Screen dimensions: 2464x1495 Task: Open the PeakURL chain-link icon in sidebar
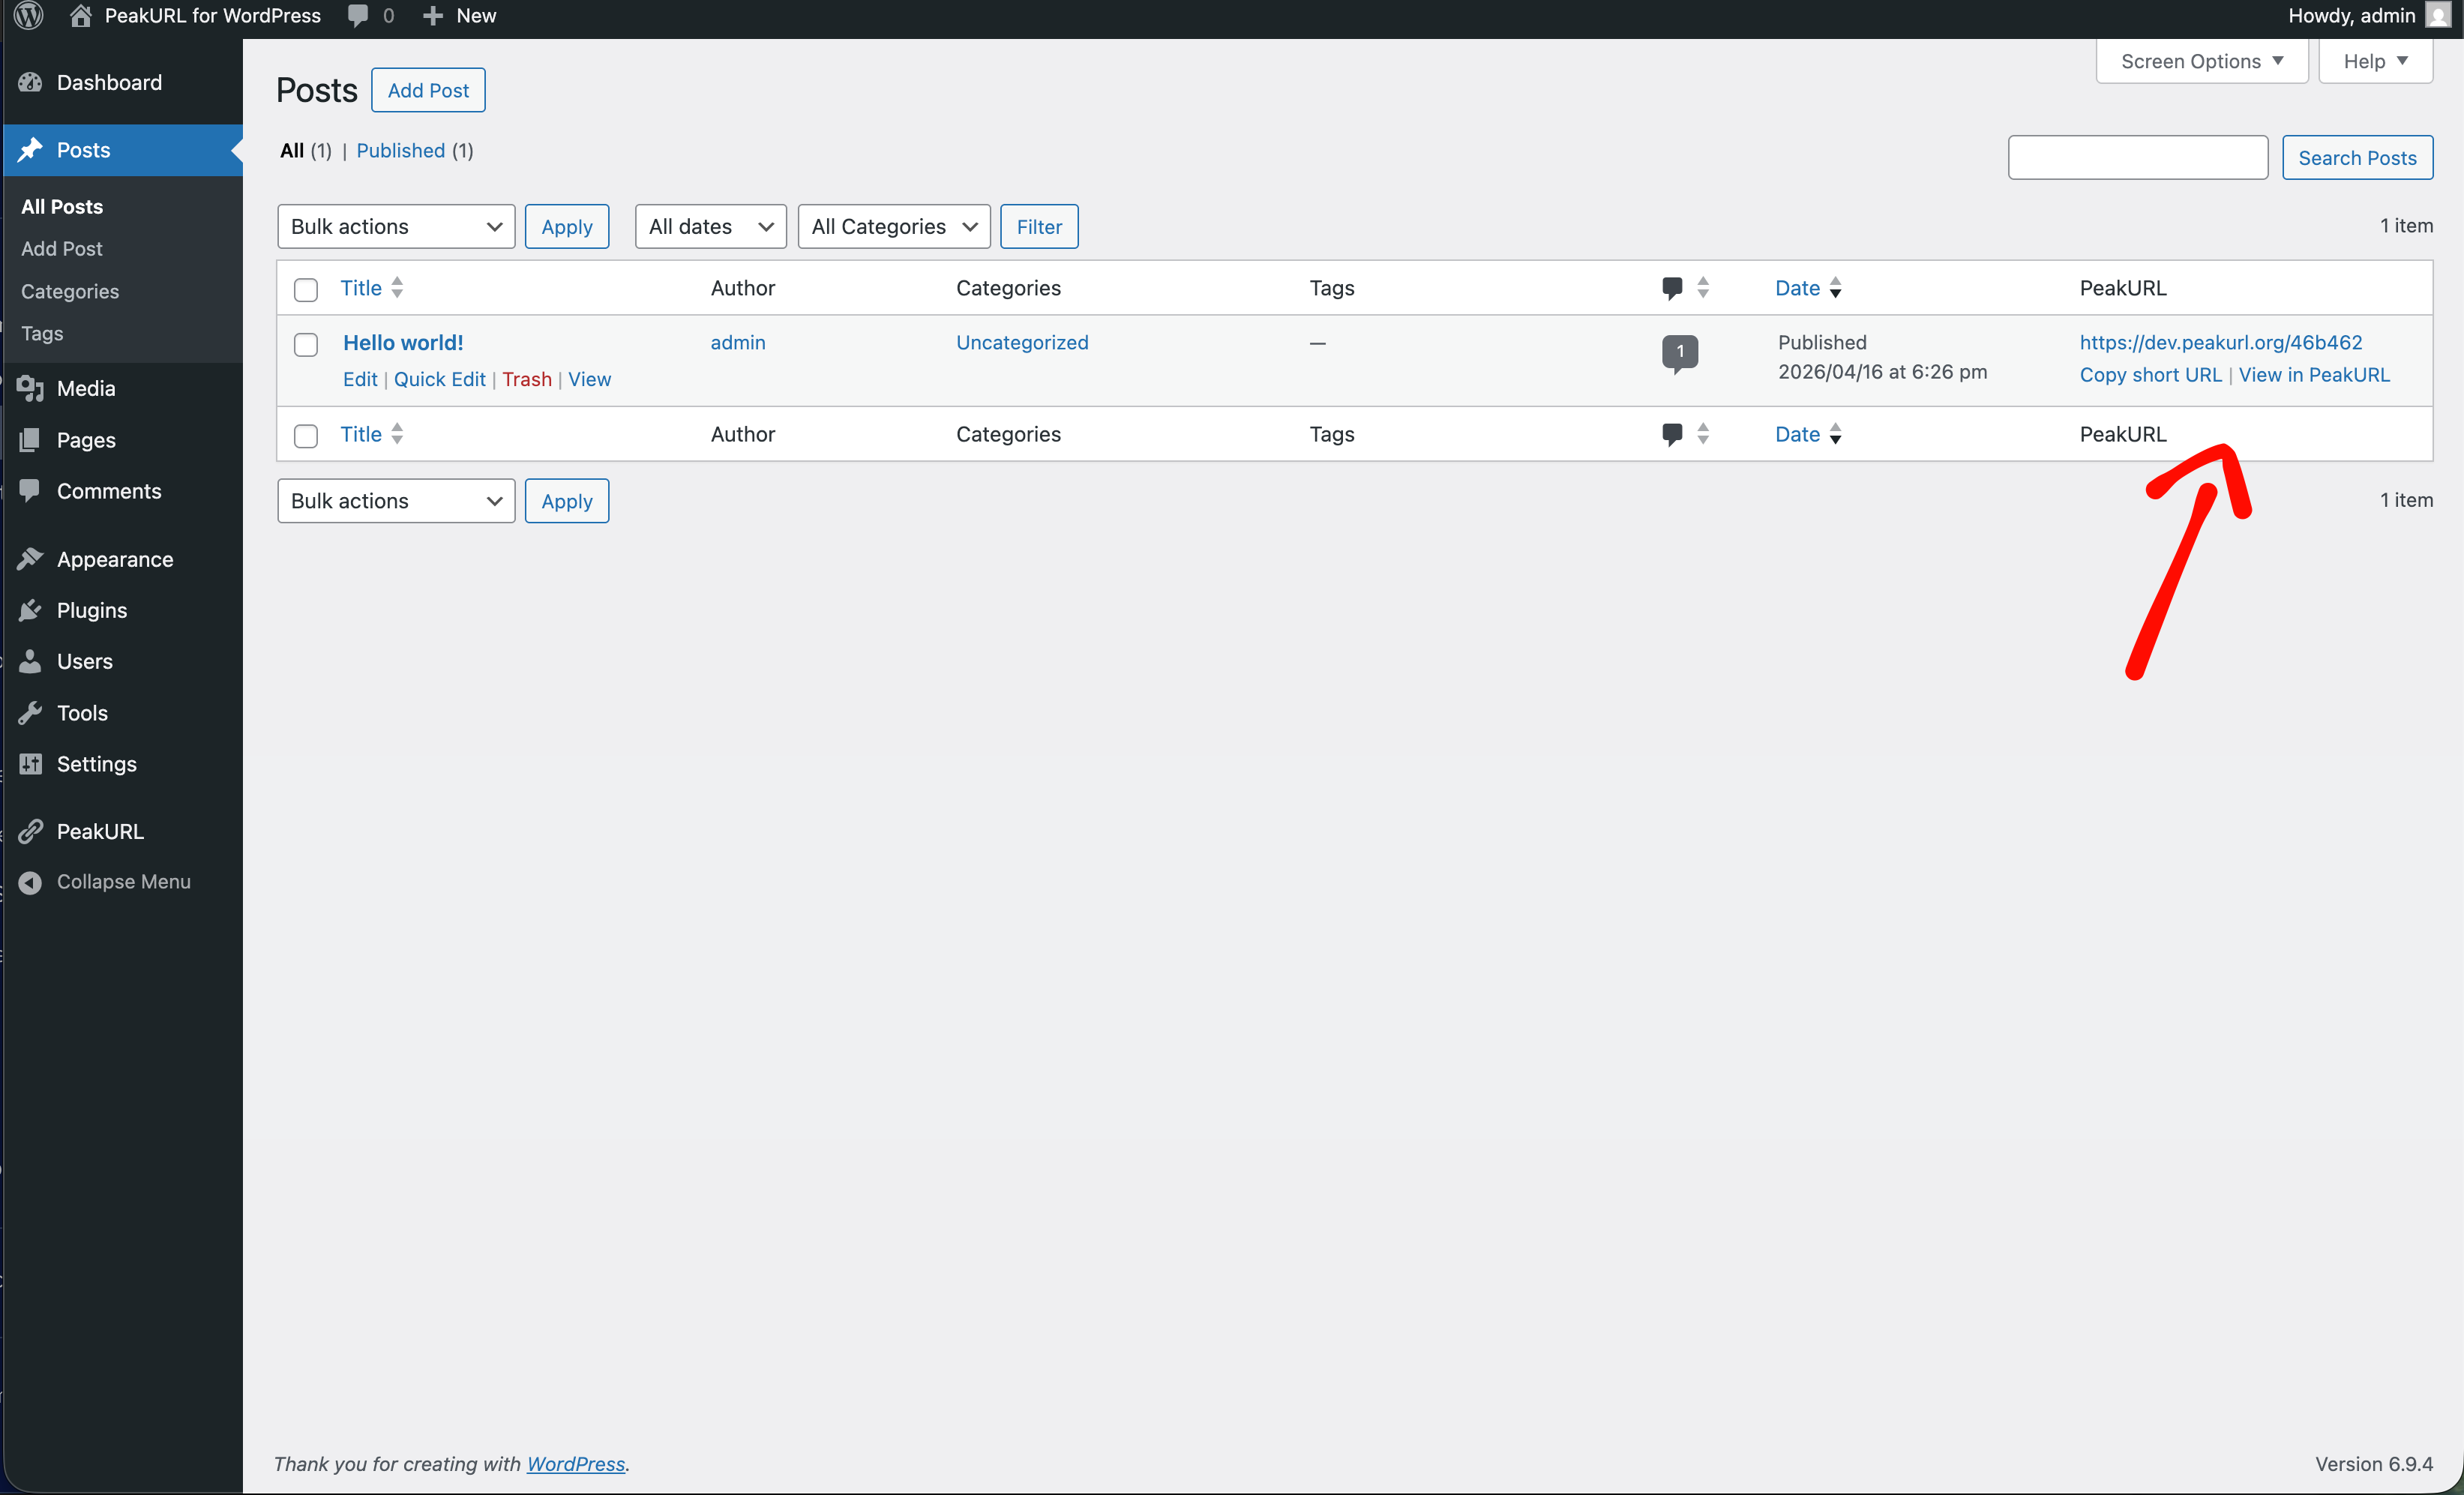pos(30,830)
